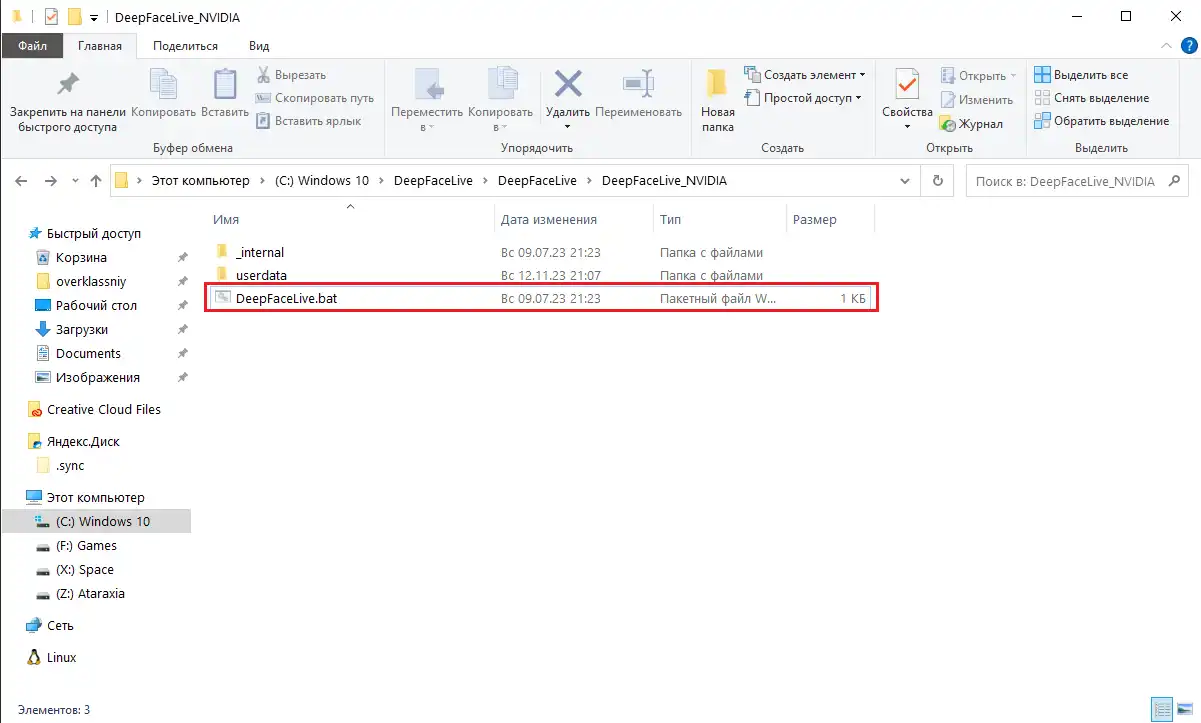Switch to details view in status bar
Image resolution: width=1201 pixels, height=723 pixels.
pyautogui.click(x=1162, y=709)
